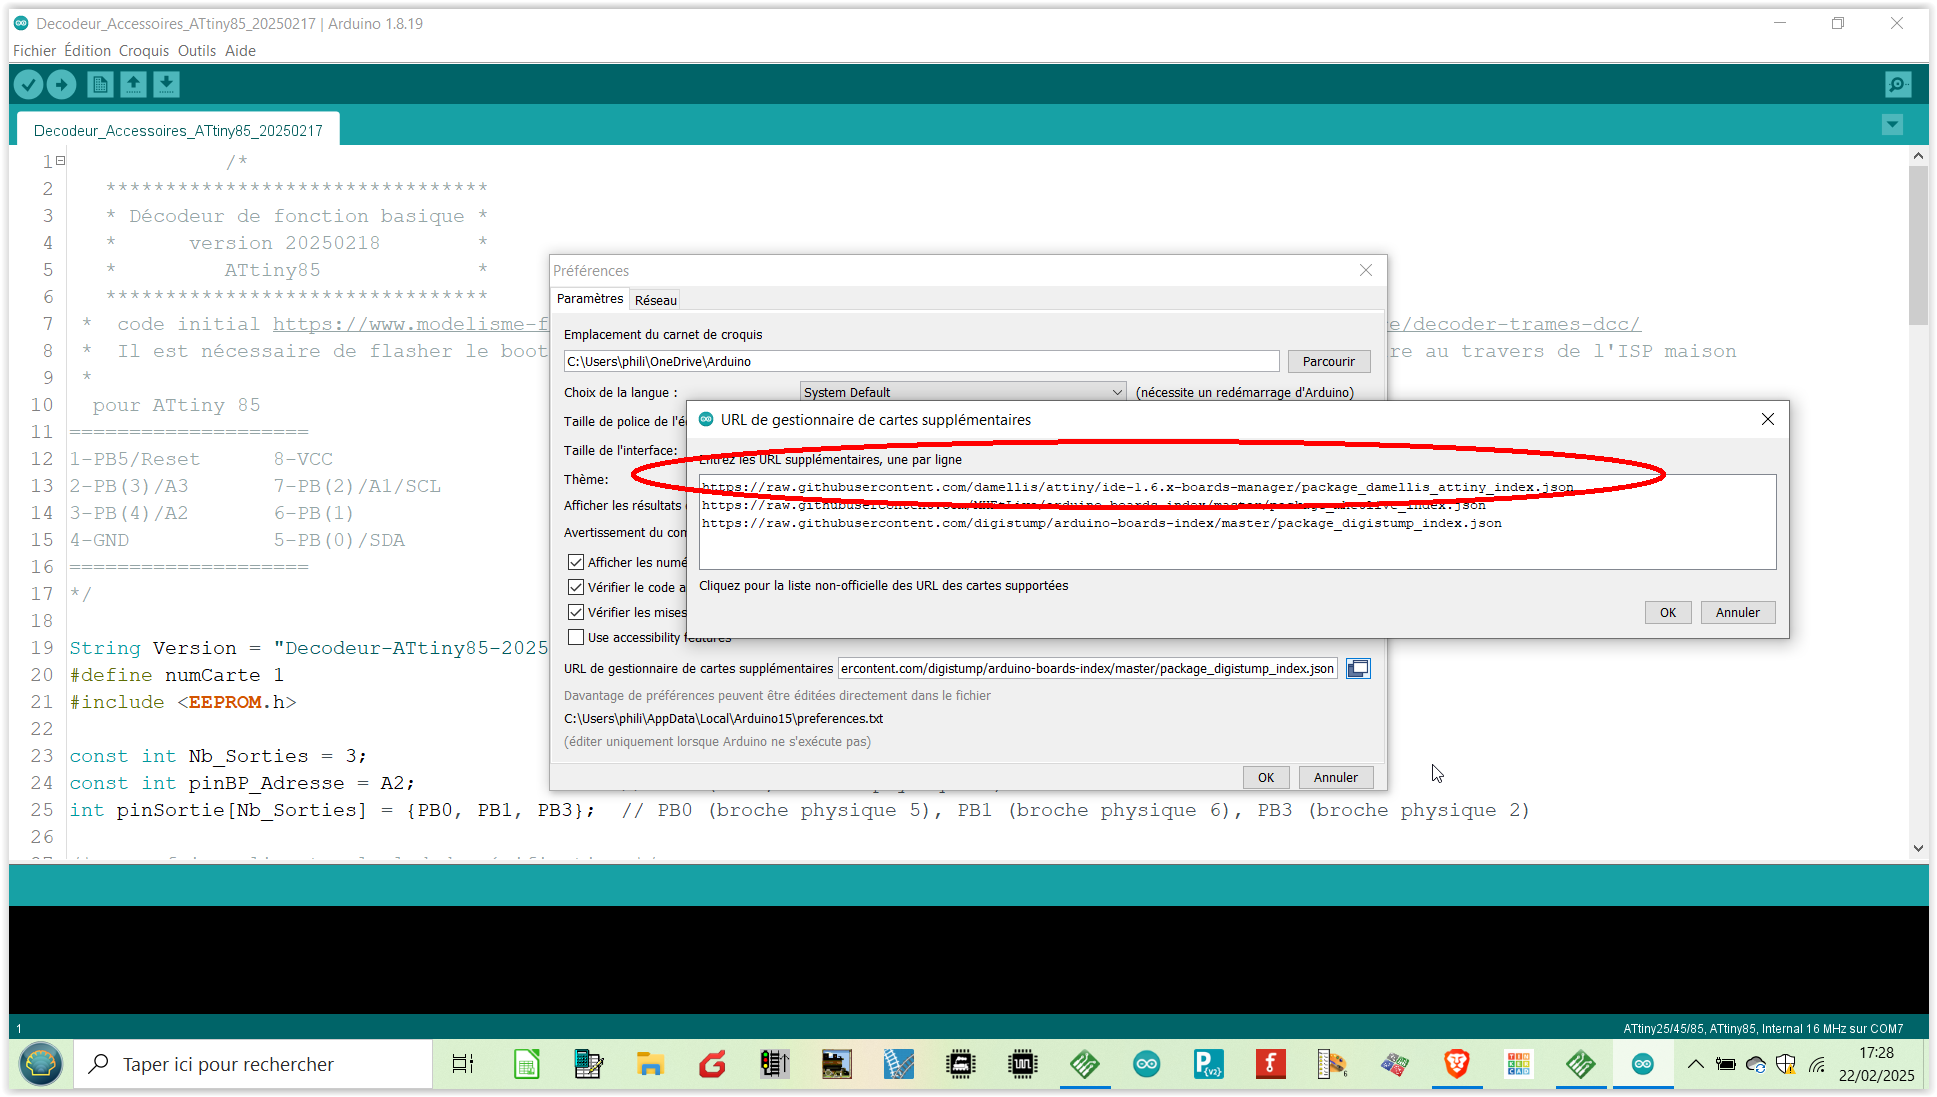The height and width of the screenshot is (1097, 1937).
Task: Open the blue P{v2} taskbar app
Action: click(1208, 1064)
